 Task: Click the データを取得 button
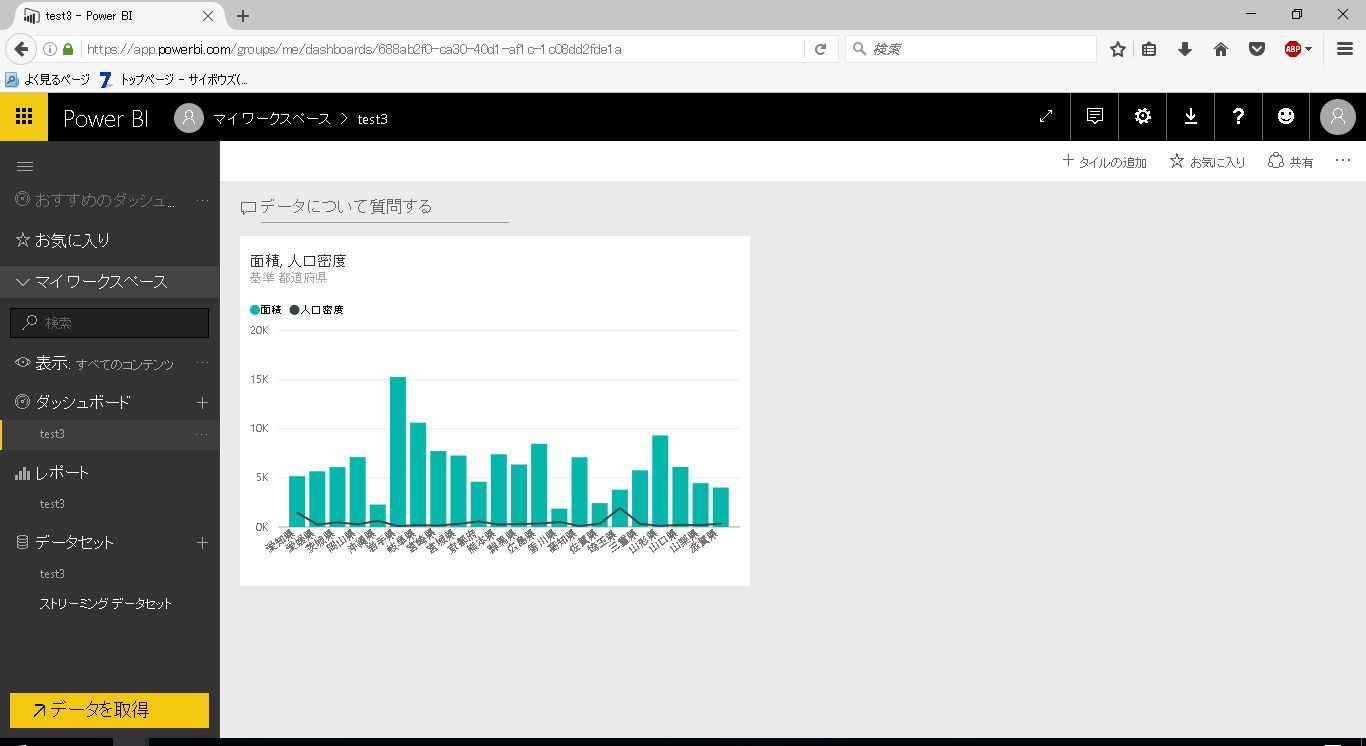[109, 710]
